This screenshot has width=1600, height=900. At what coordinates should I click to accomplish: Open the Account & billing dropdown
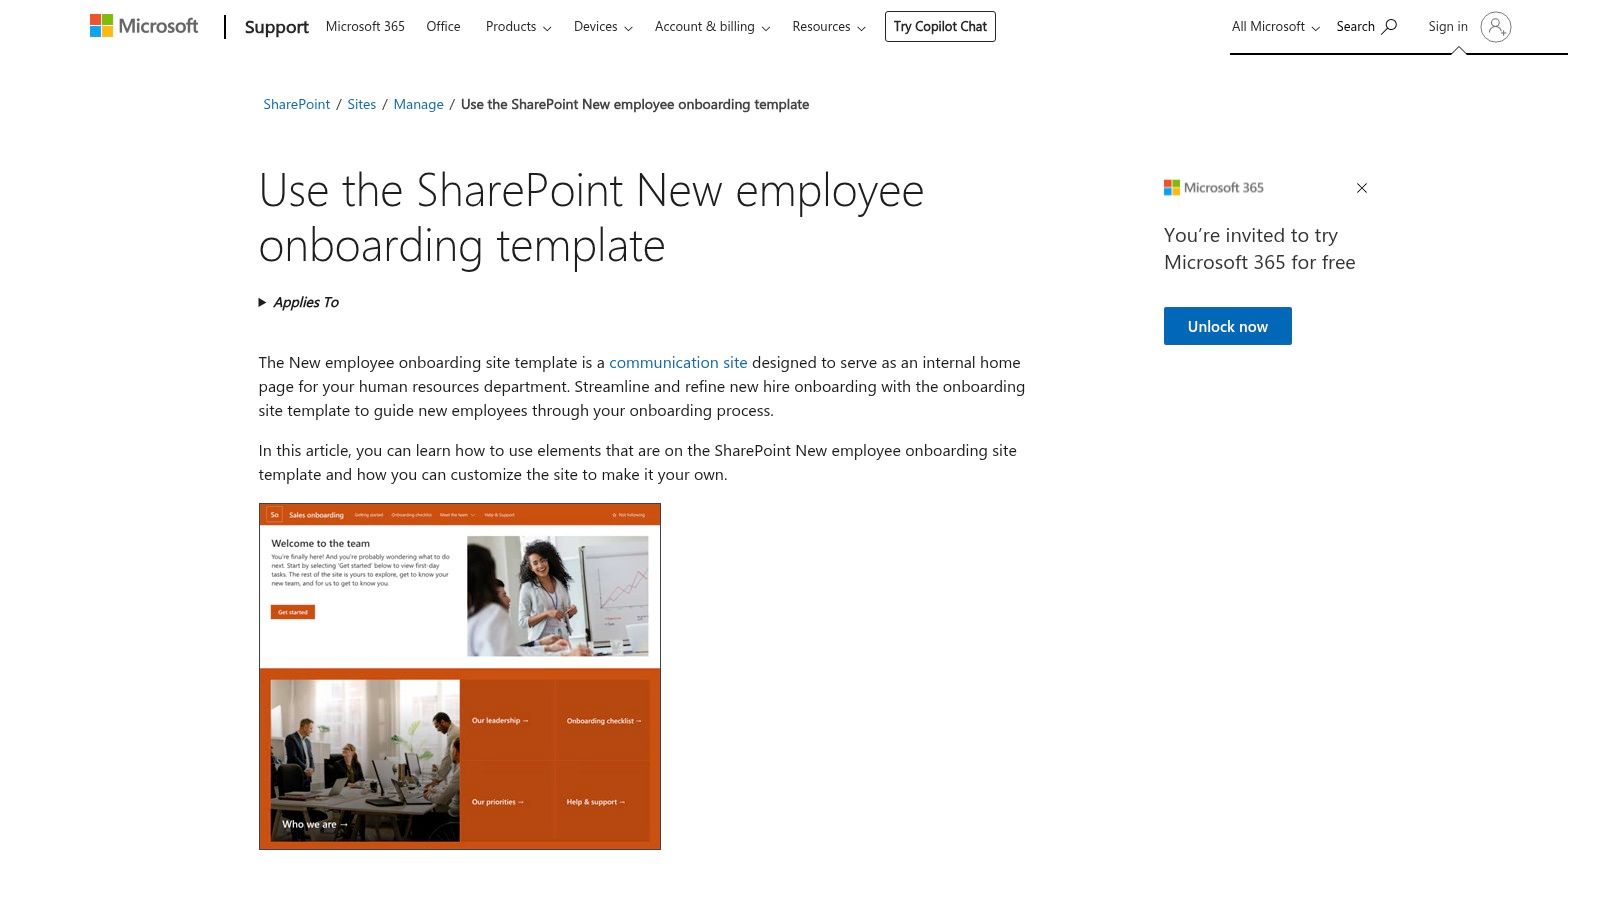click(712, 27)
